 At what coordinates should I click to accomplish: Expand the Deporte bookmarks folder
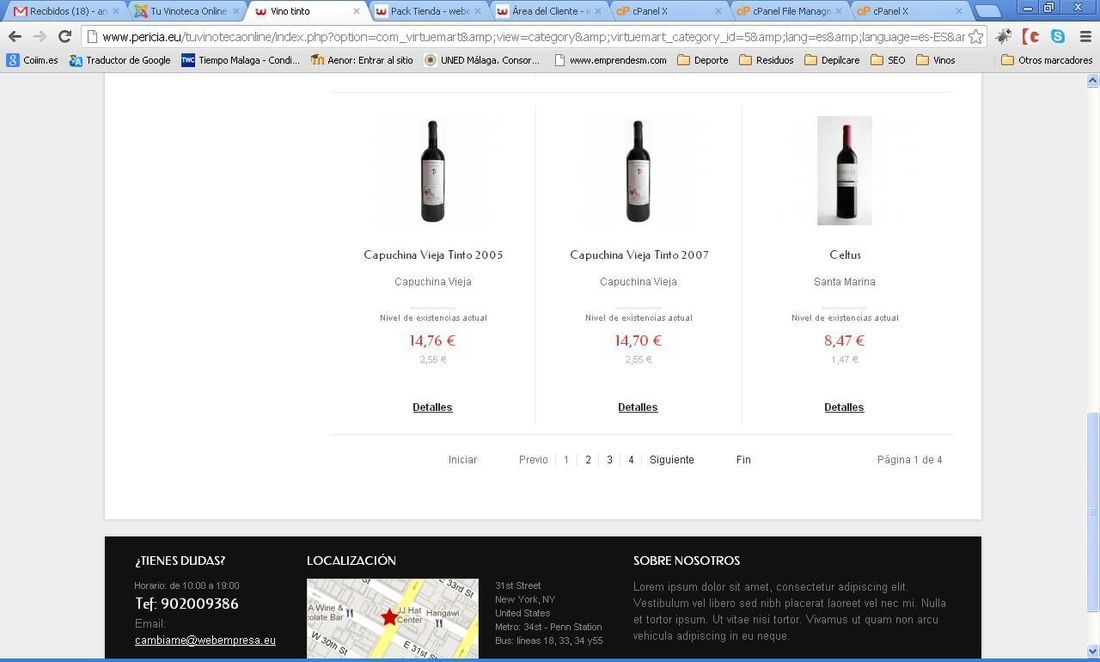coord(703,60)
